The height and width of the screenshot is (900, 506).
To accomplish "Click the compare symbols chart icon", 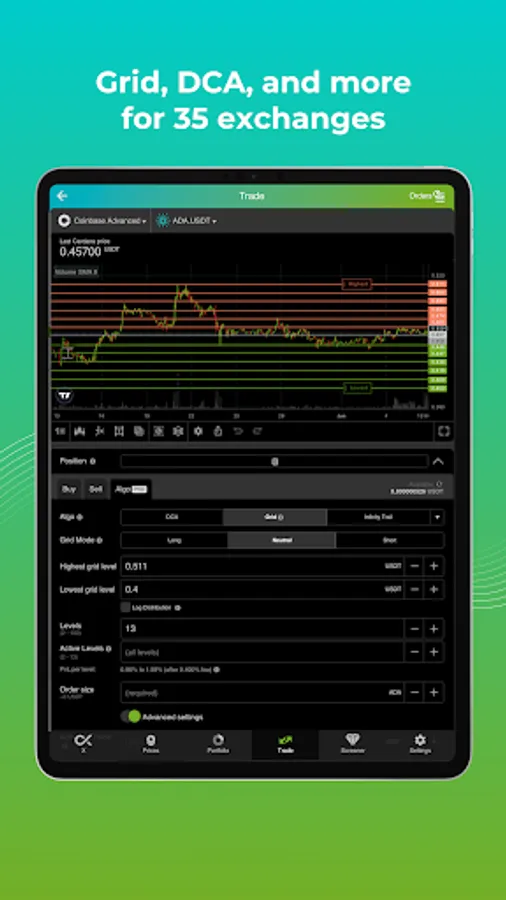I will point(100,431).
